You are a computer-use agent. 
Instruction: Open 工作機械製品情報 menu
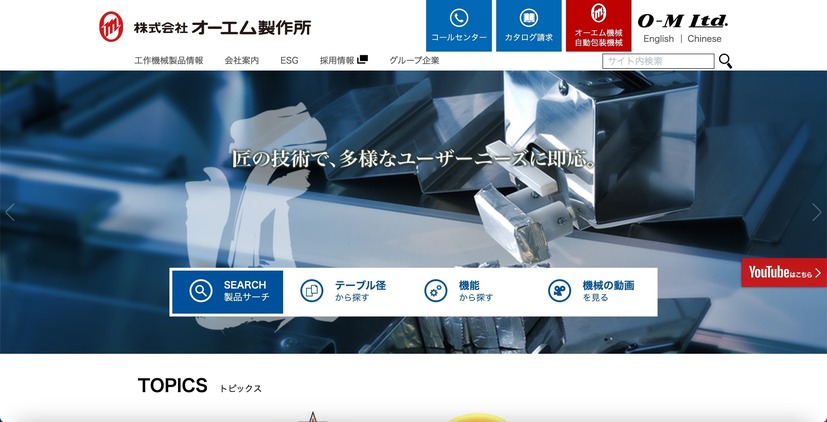pyautogui.click(x=169, y=61)
